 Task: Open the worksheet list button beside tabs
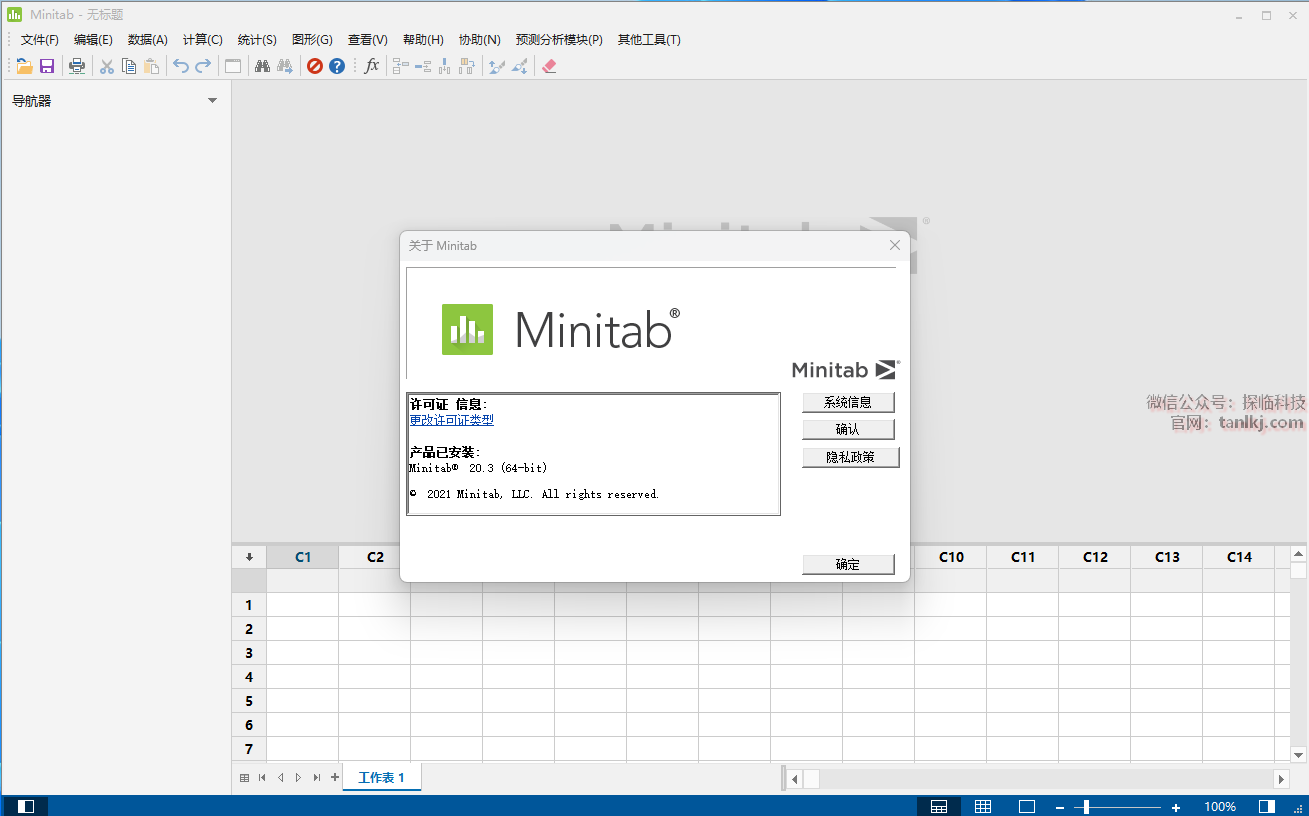244,778
